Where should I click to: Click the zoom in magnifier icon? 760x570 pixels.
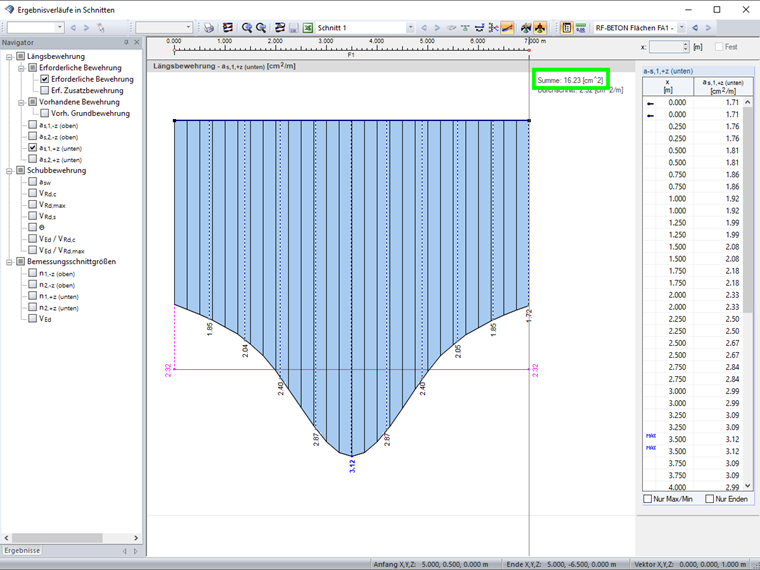coord(247,28)
